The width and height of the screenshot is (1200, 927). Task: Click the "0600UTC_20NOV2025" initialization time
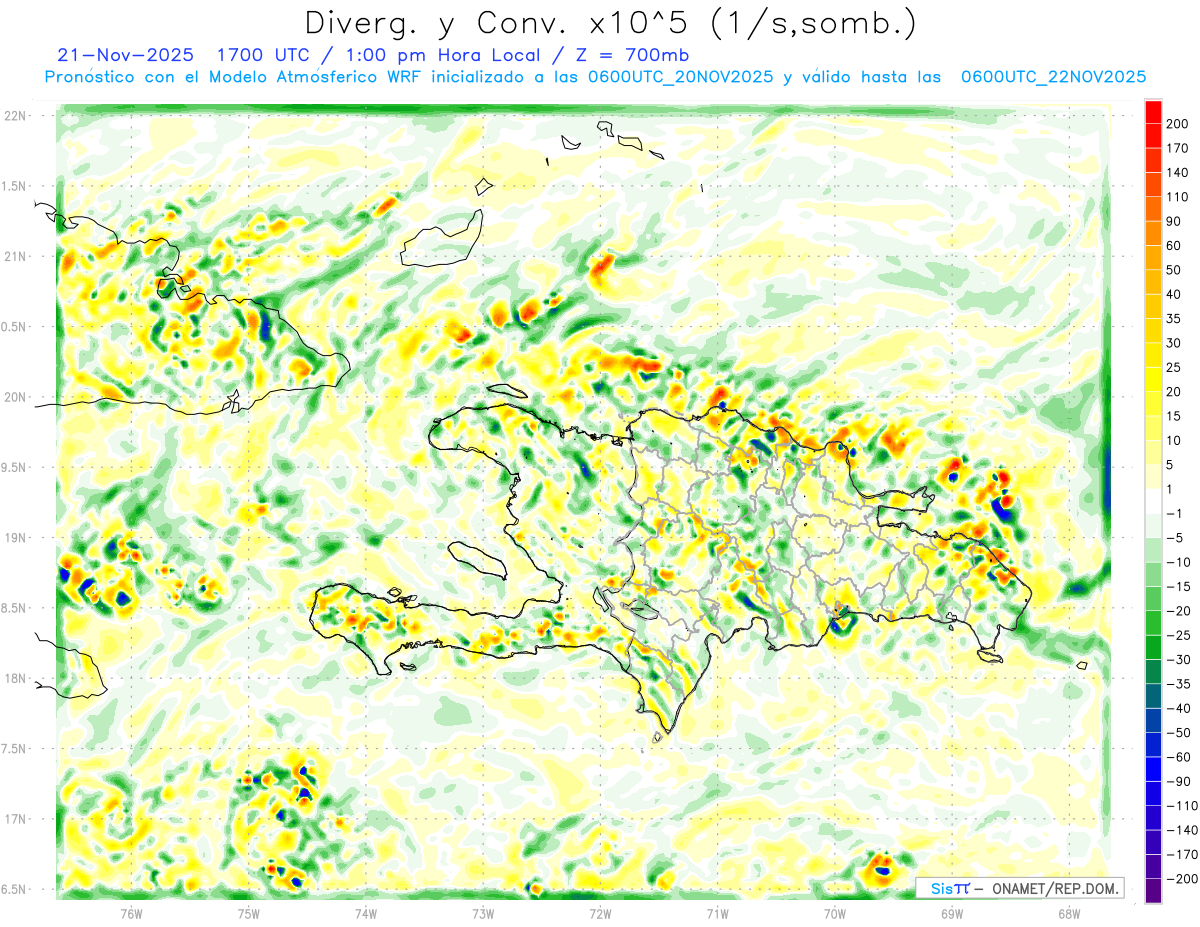680,76
